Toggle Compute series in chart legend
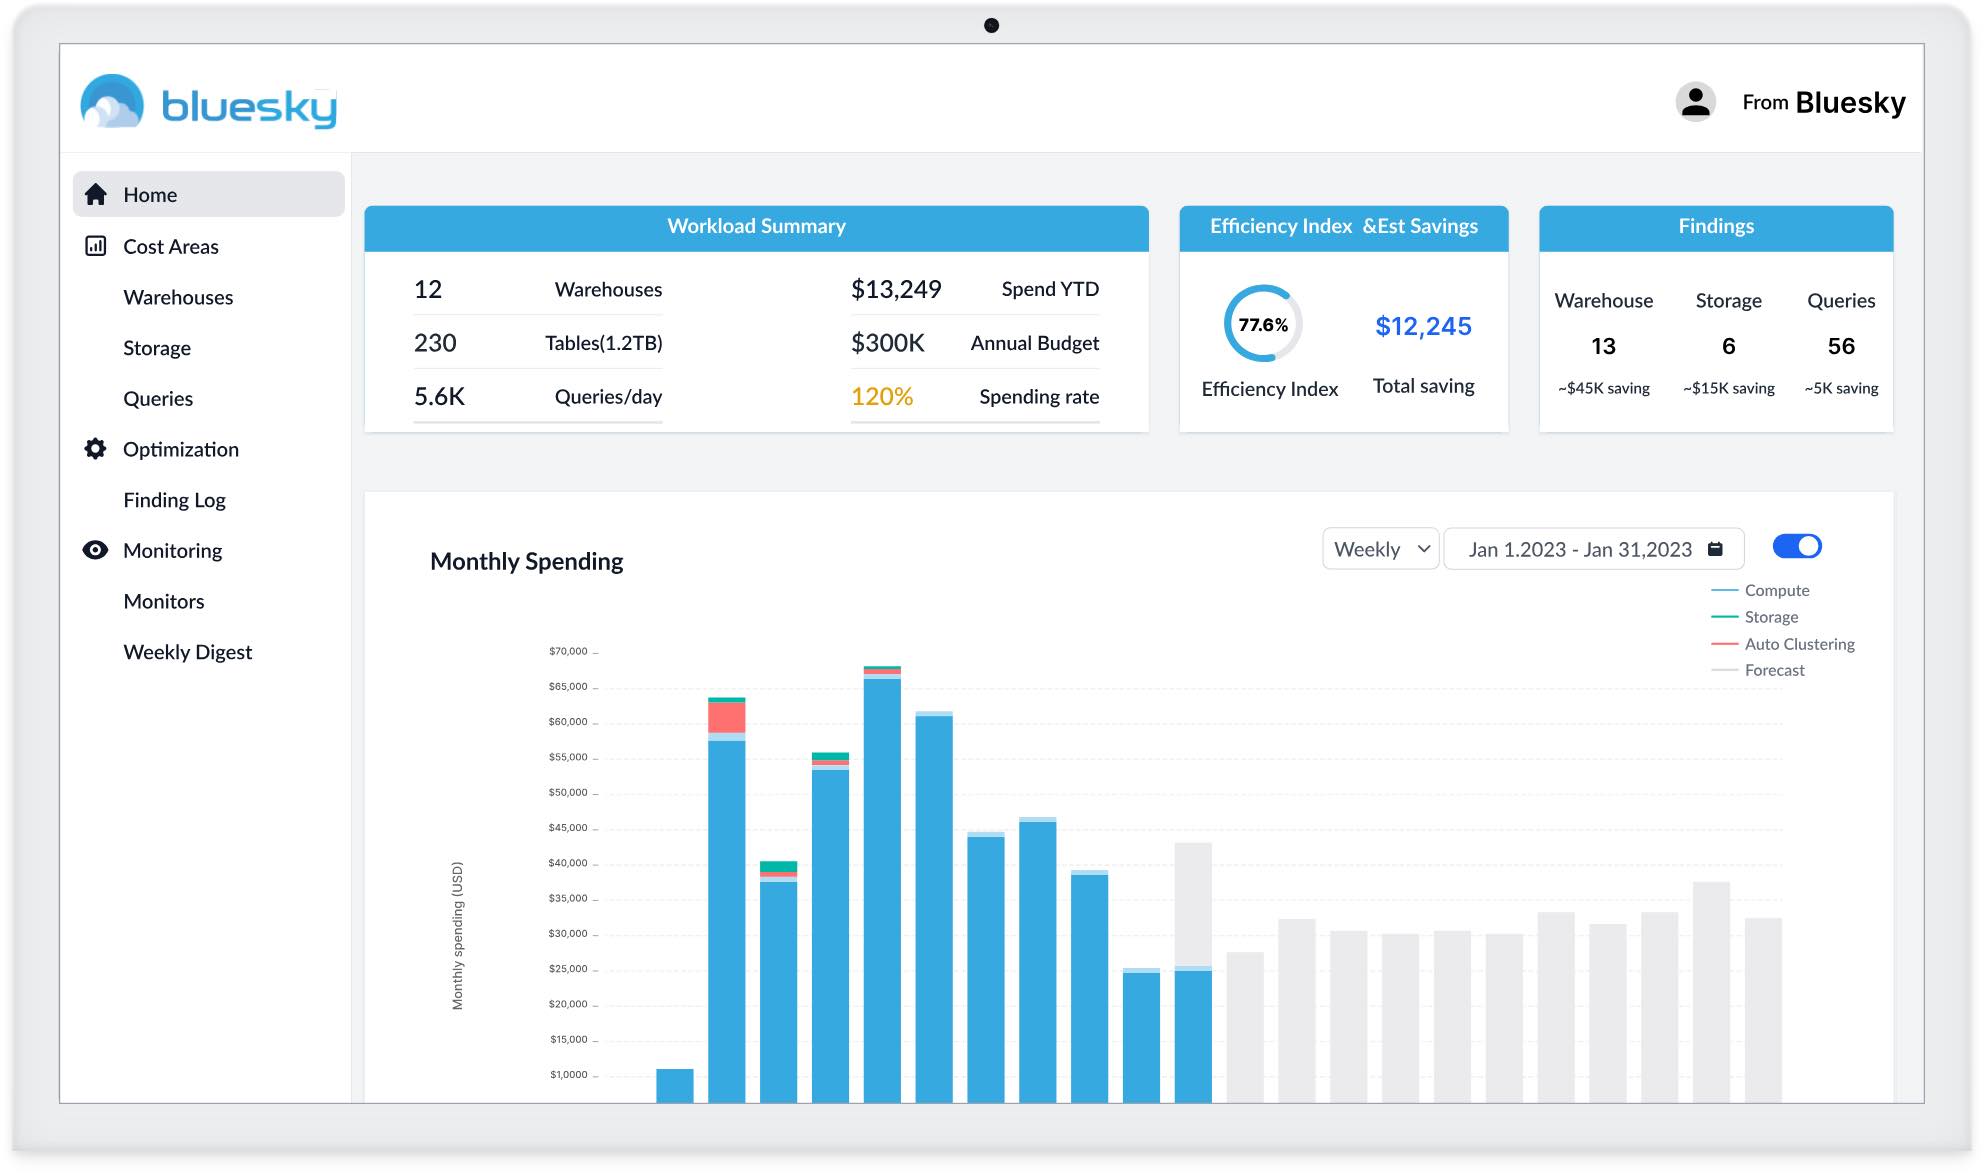The width and height of the screenshot is (1984, 1173). click(1776, 591)
